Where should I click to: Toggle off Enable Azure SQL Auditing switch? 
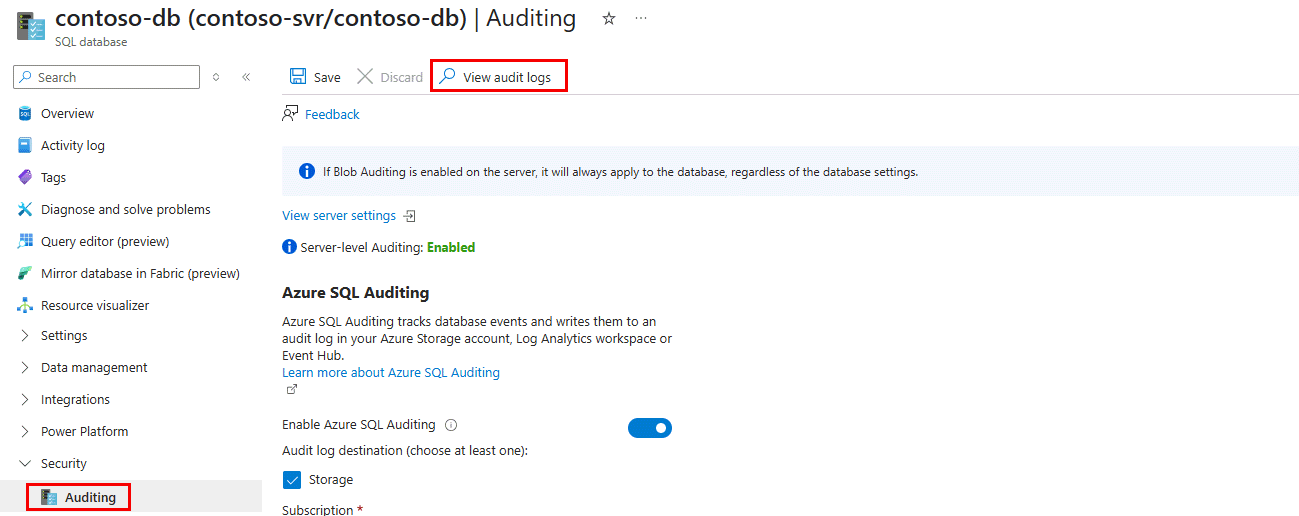click(650, 428)
